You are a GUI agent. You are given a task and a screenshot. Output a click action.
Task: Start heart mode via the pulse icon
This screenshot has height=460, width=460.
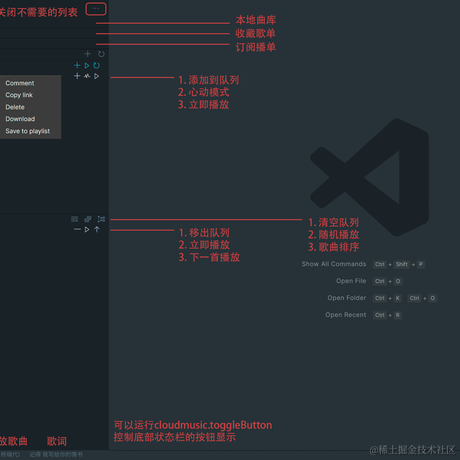pos(87,76)
